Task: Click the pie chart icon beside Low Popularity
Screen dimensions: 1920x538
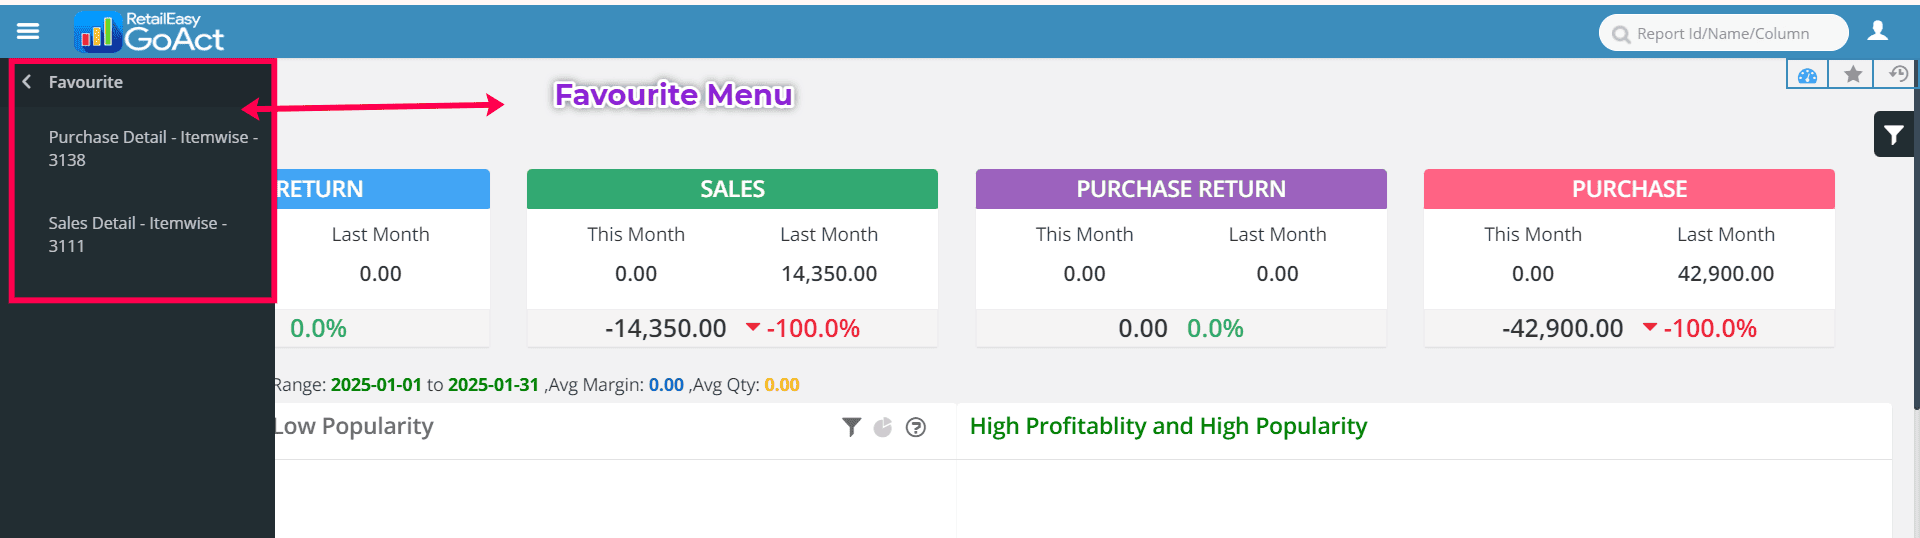Action: [883, 428]
